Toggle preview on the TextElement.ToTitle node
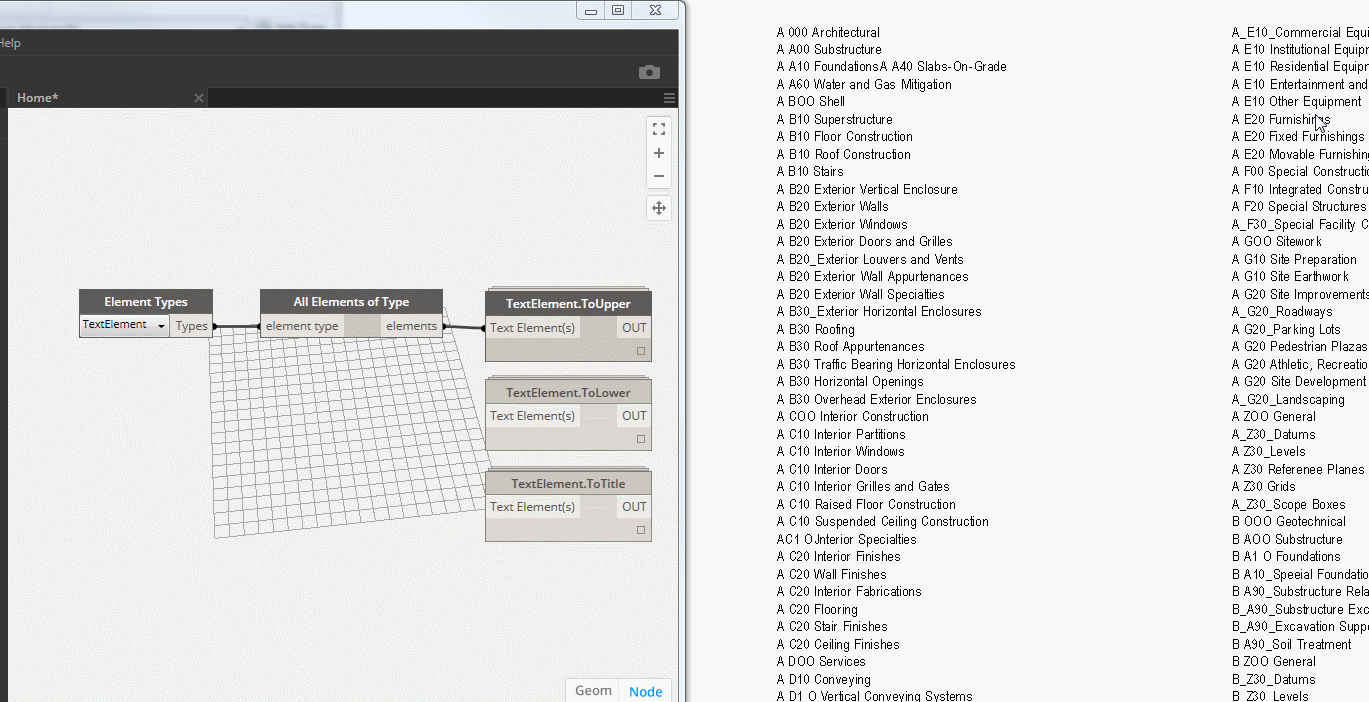 640,530
